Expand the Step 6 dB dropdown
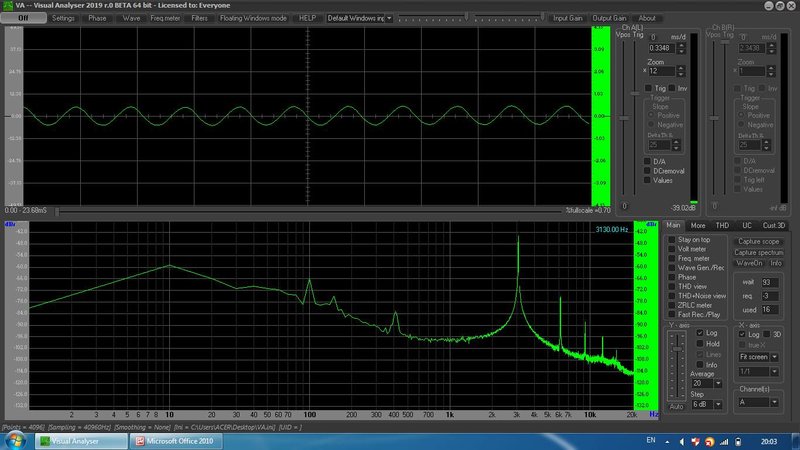The image size is (800, 450). pos(717,405)
